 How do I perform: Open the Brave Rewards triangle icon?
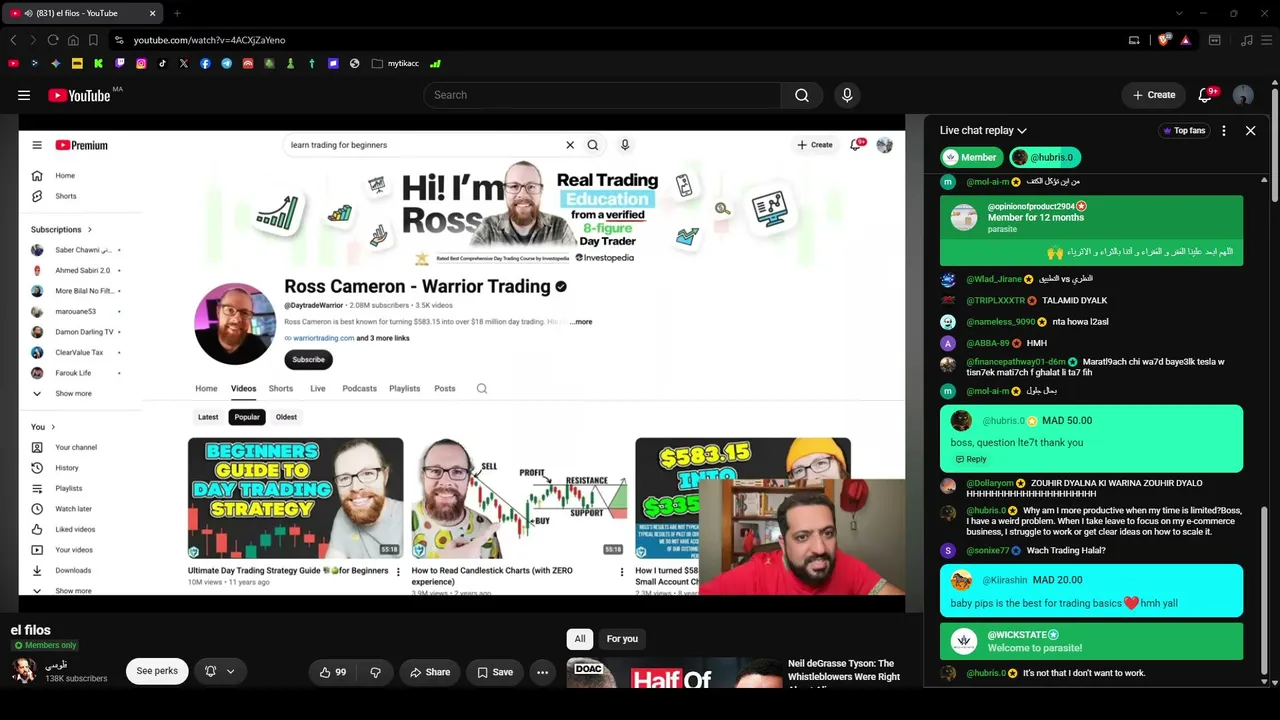click(1185, 40)
